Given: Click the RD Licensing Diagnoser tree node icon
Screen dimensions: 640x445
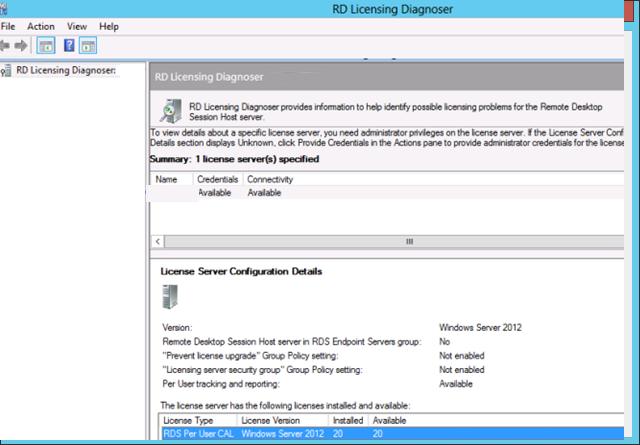Looking at the screenshot, I should pyautogui.click(x=7, y=70).
